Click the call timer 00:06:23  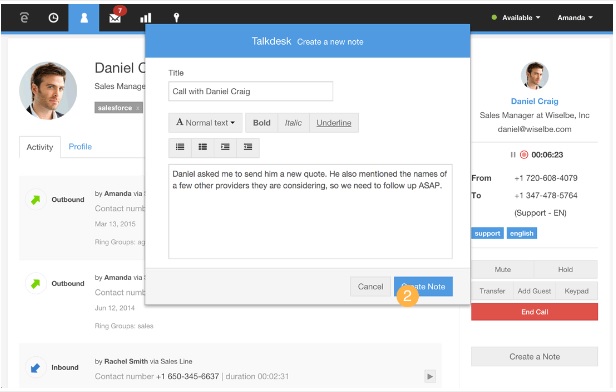547,155
